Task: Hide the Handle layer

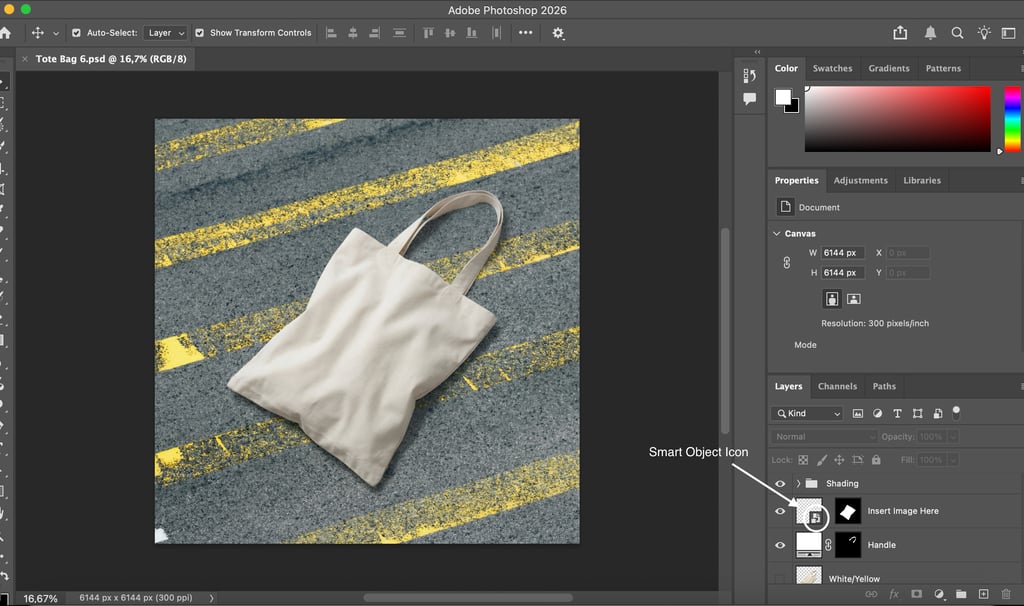Action: pyautogui.click(x=780, y=545)
